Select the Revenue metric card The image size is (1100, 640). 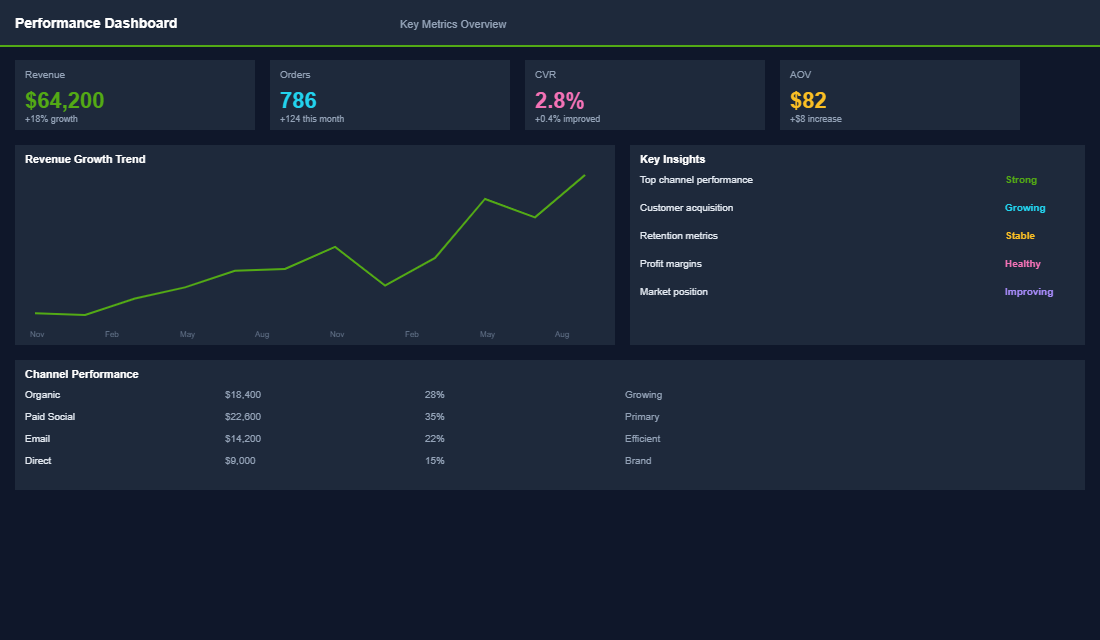point(135,95)
